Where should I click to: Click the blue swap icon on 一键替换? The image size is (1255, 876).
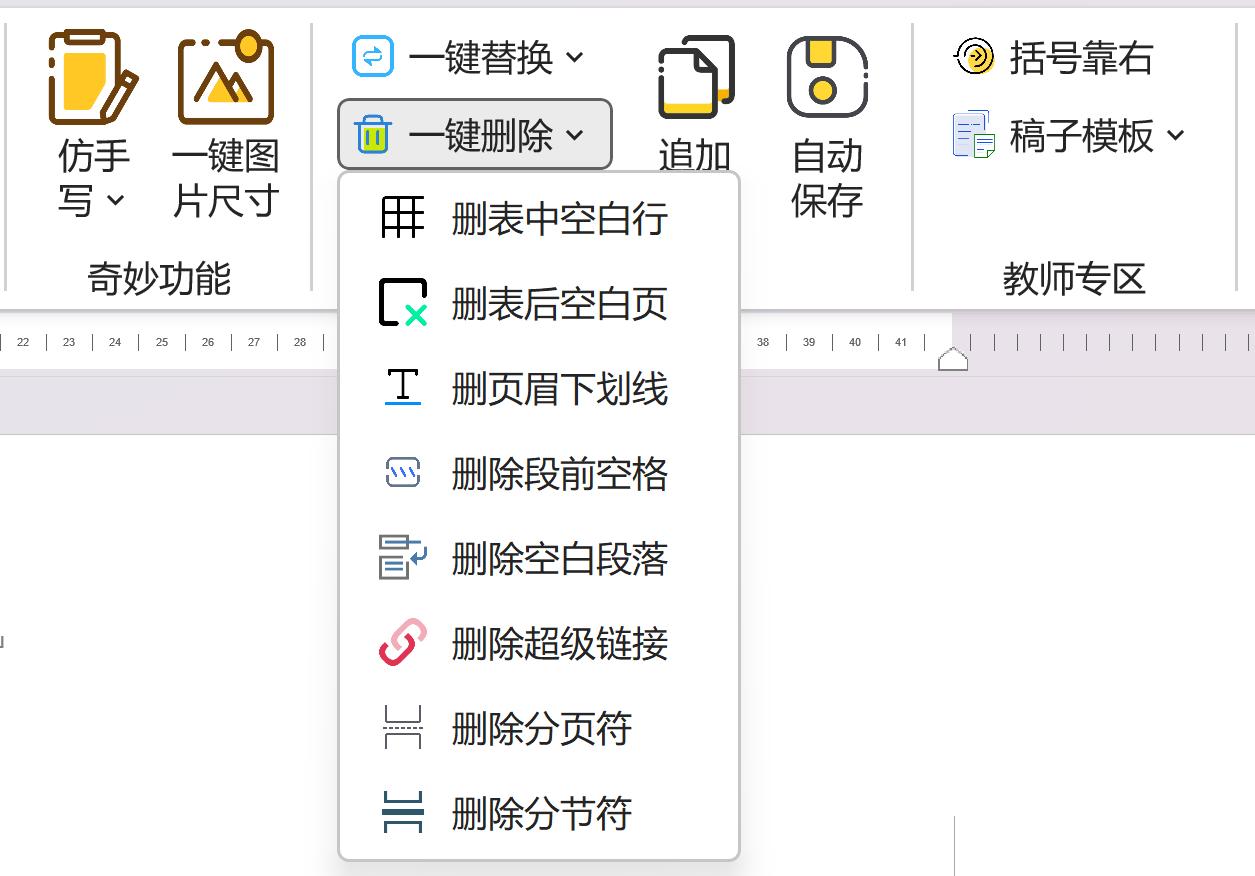point(371,56)
